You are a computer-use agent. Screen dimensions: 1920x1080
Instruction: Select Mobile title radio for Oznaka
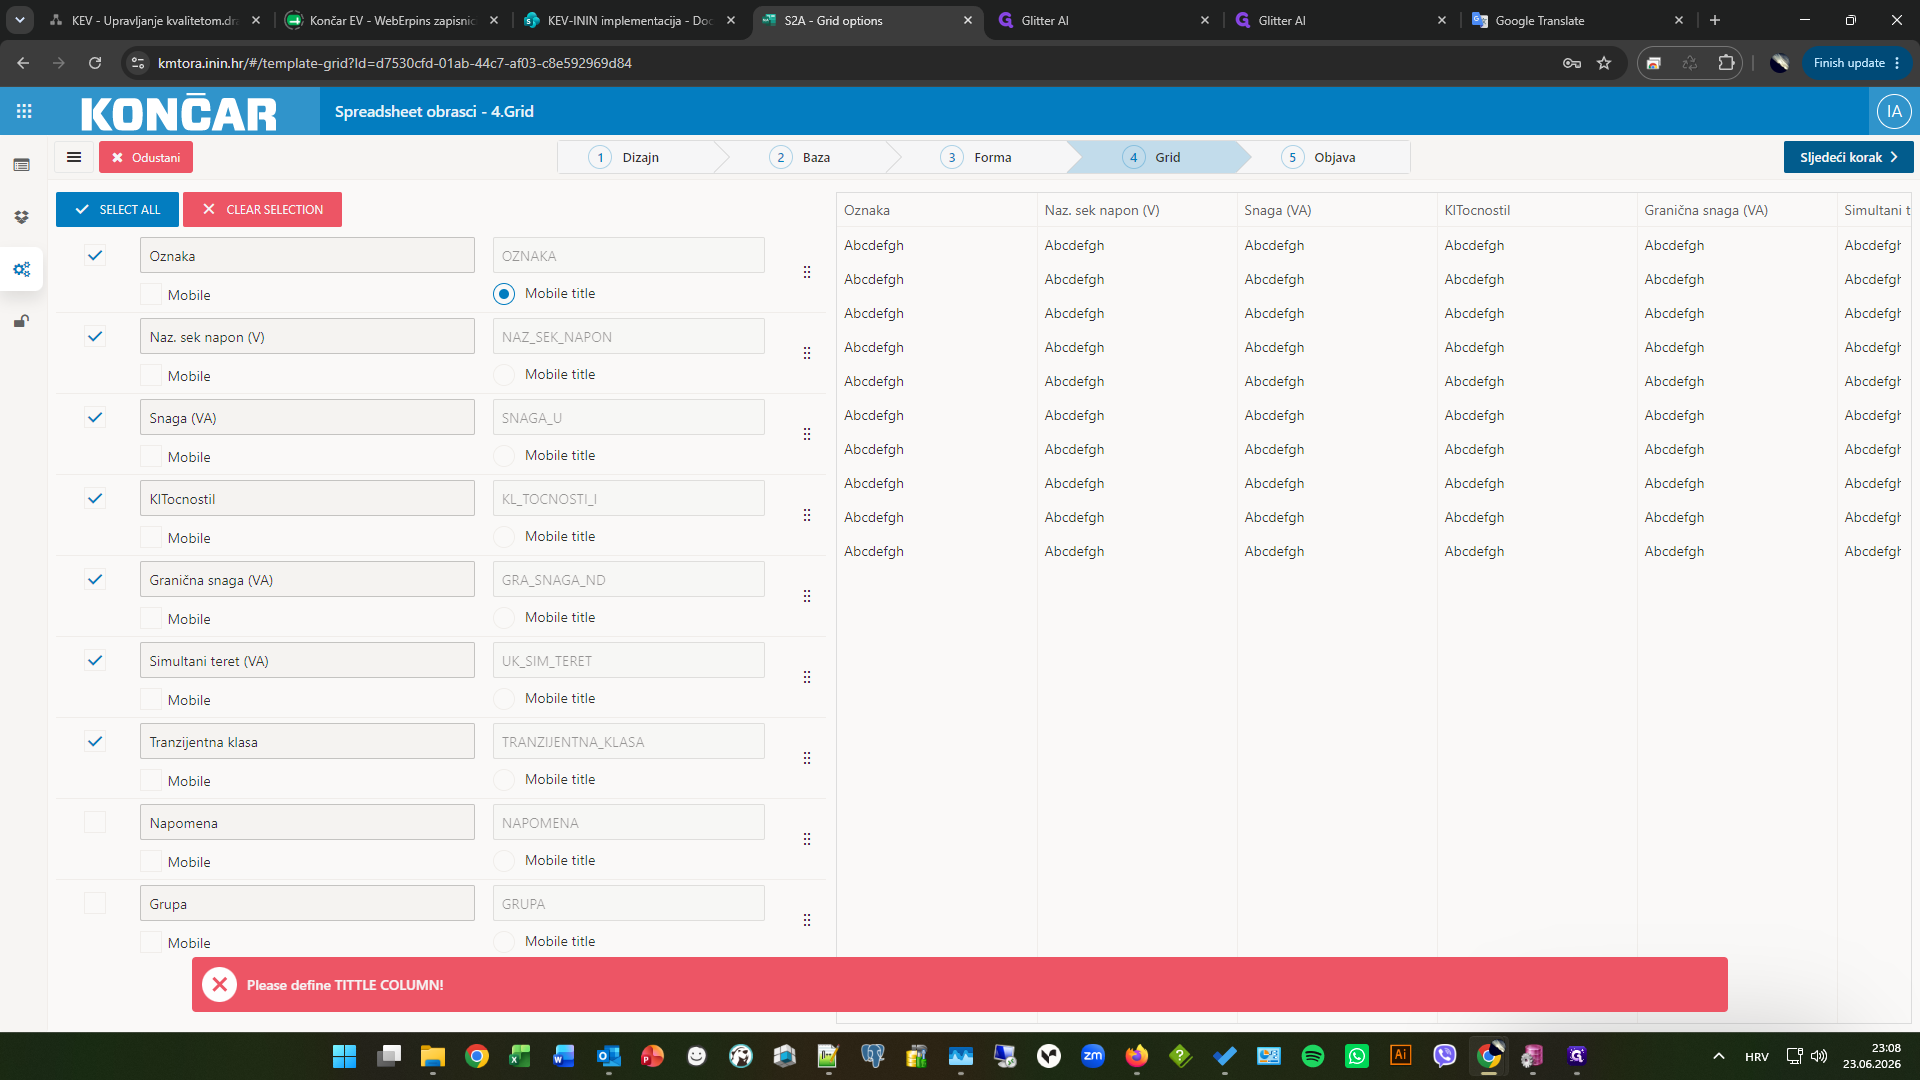point(504,293)
